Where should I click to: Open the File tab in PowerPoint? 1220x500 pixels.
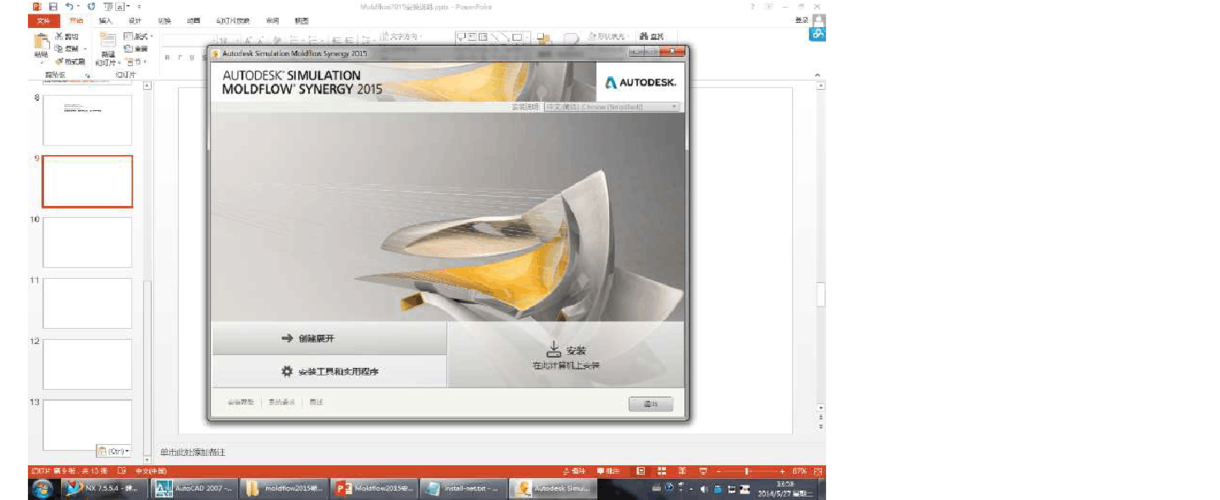[43, 20]
